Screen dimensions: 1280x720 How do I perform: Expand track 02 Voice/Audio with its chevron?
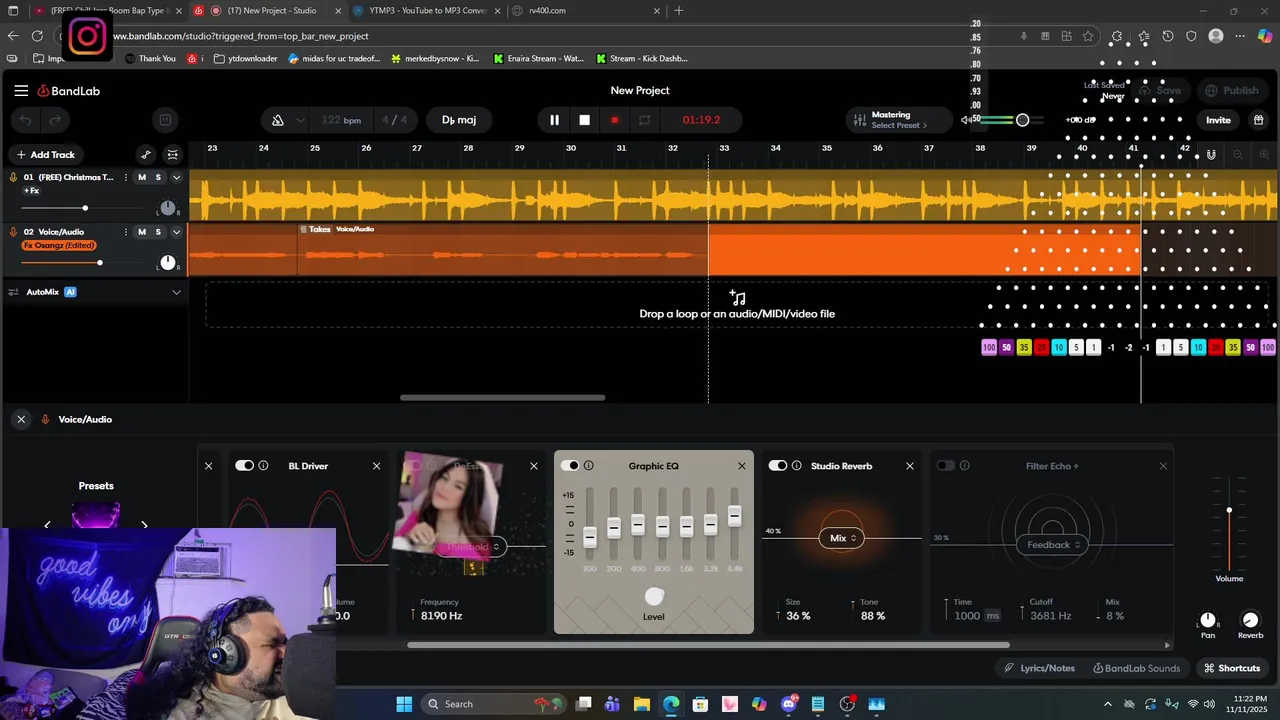point(177,232)
